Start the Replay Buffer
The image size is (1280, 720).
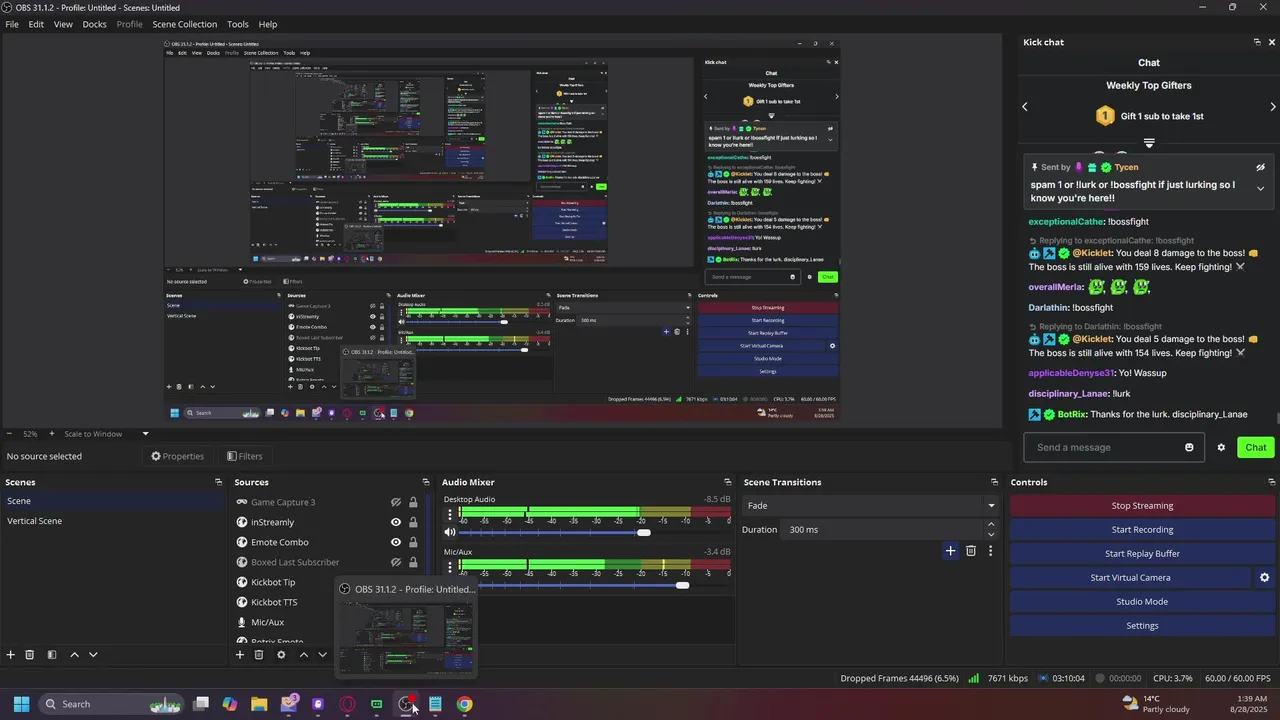point(1142,554)
